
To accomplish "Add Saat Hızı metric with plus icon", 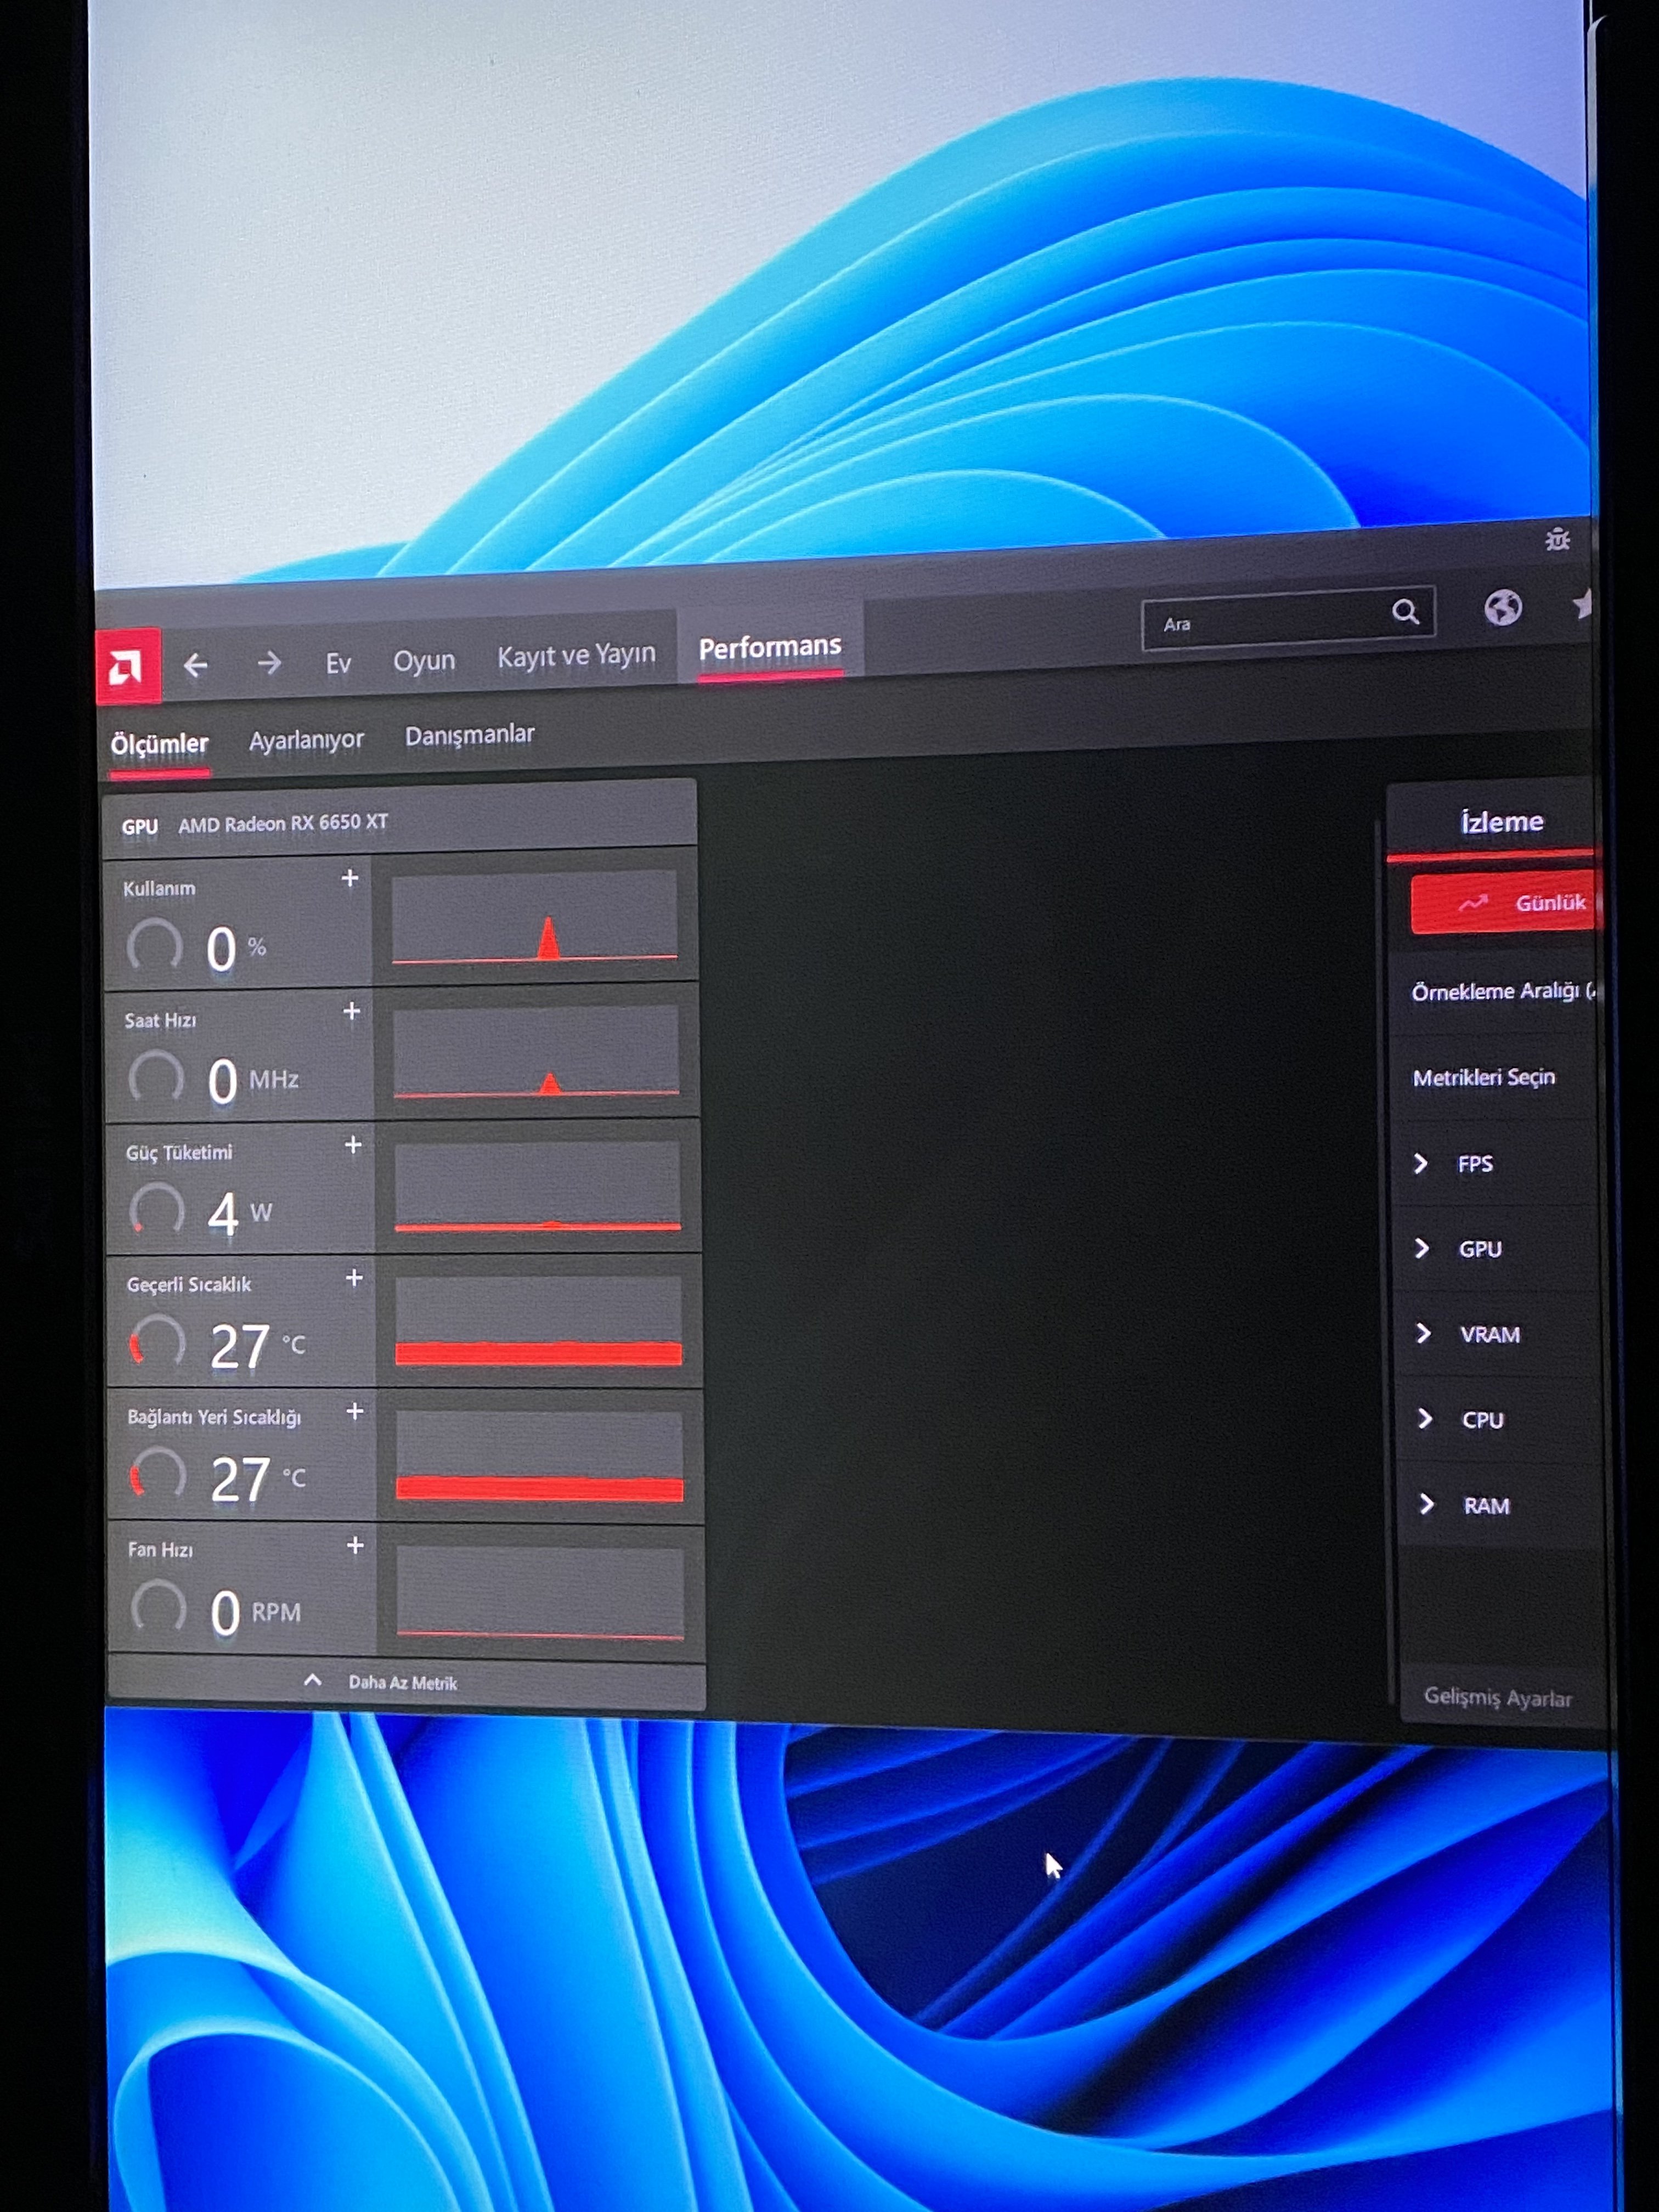I will (351, 1011).
